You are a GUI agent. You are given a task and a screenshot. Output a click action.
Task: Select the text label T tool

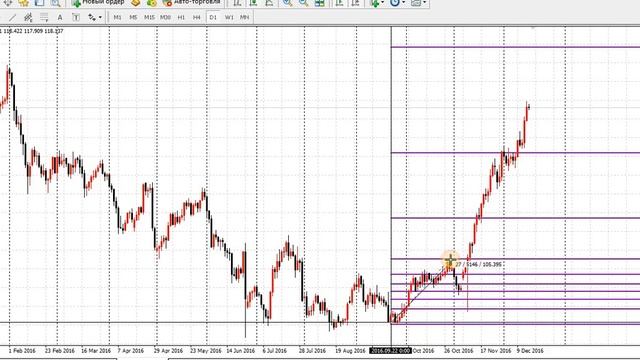76,17
